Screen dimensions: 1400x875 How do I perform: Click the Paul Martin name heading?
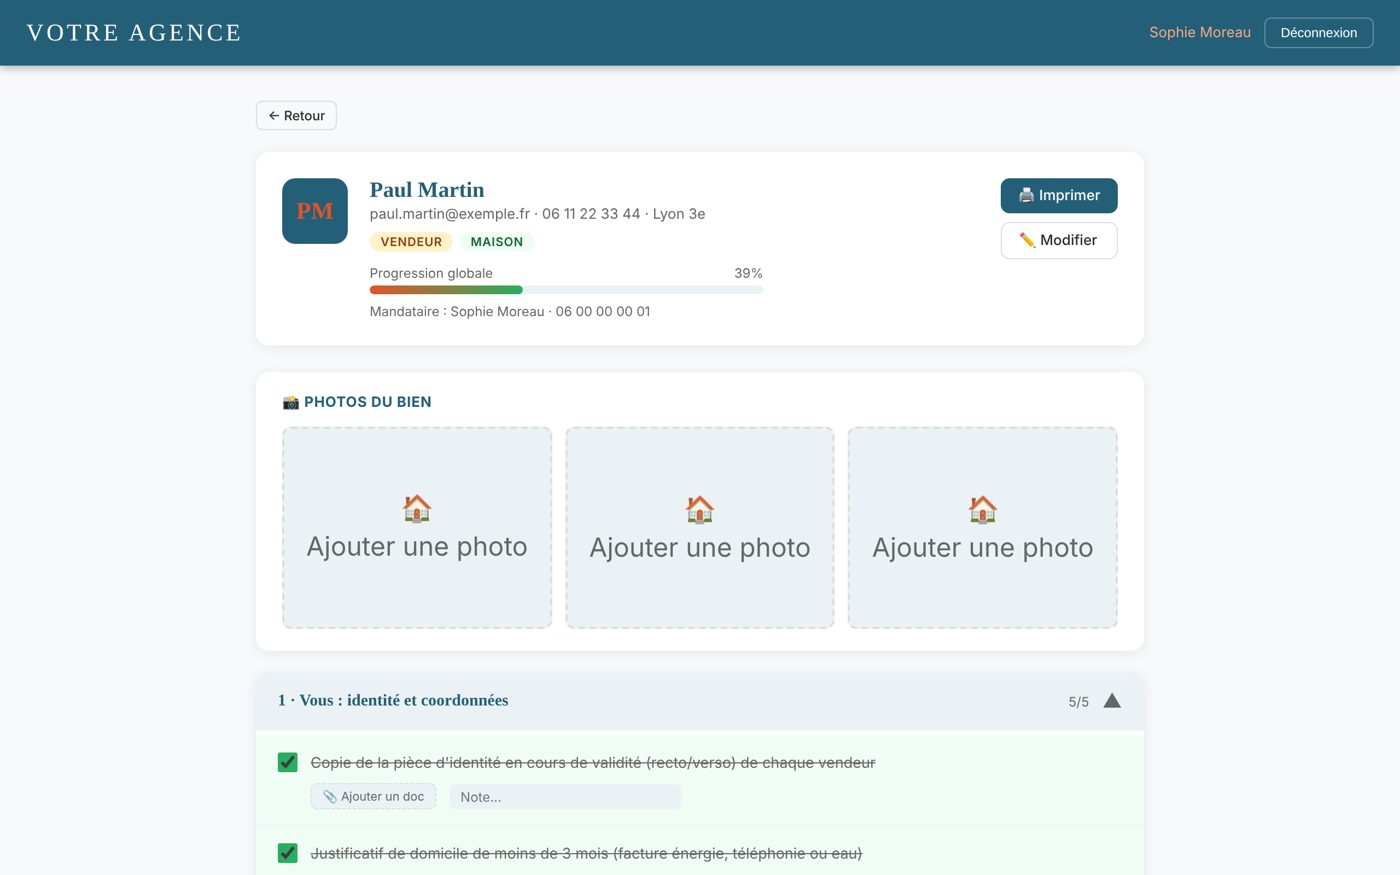click(427, 190)
